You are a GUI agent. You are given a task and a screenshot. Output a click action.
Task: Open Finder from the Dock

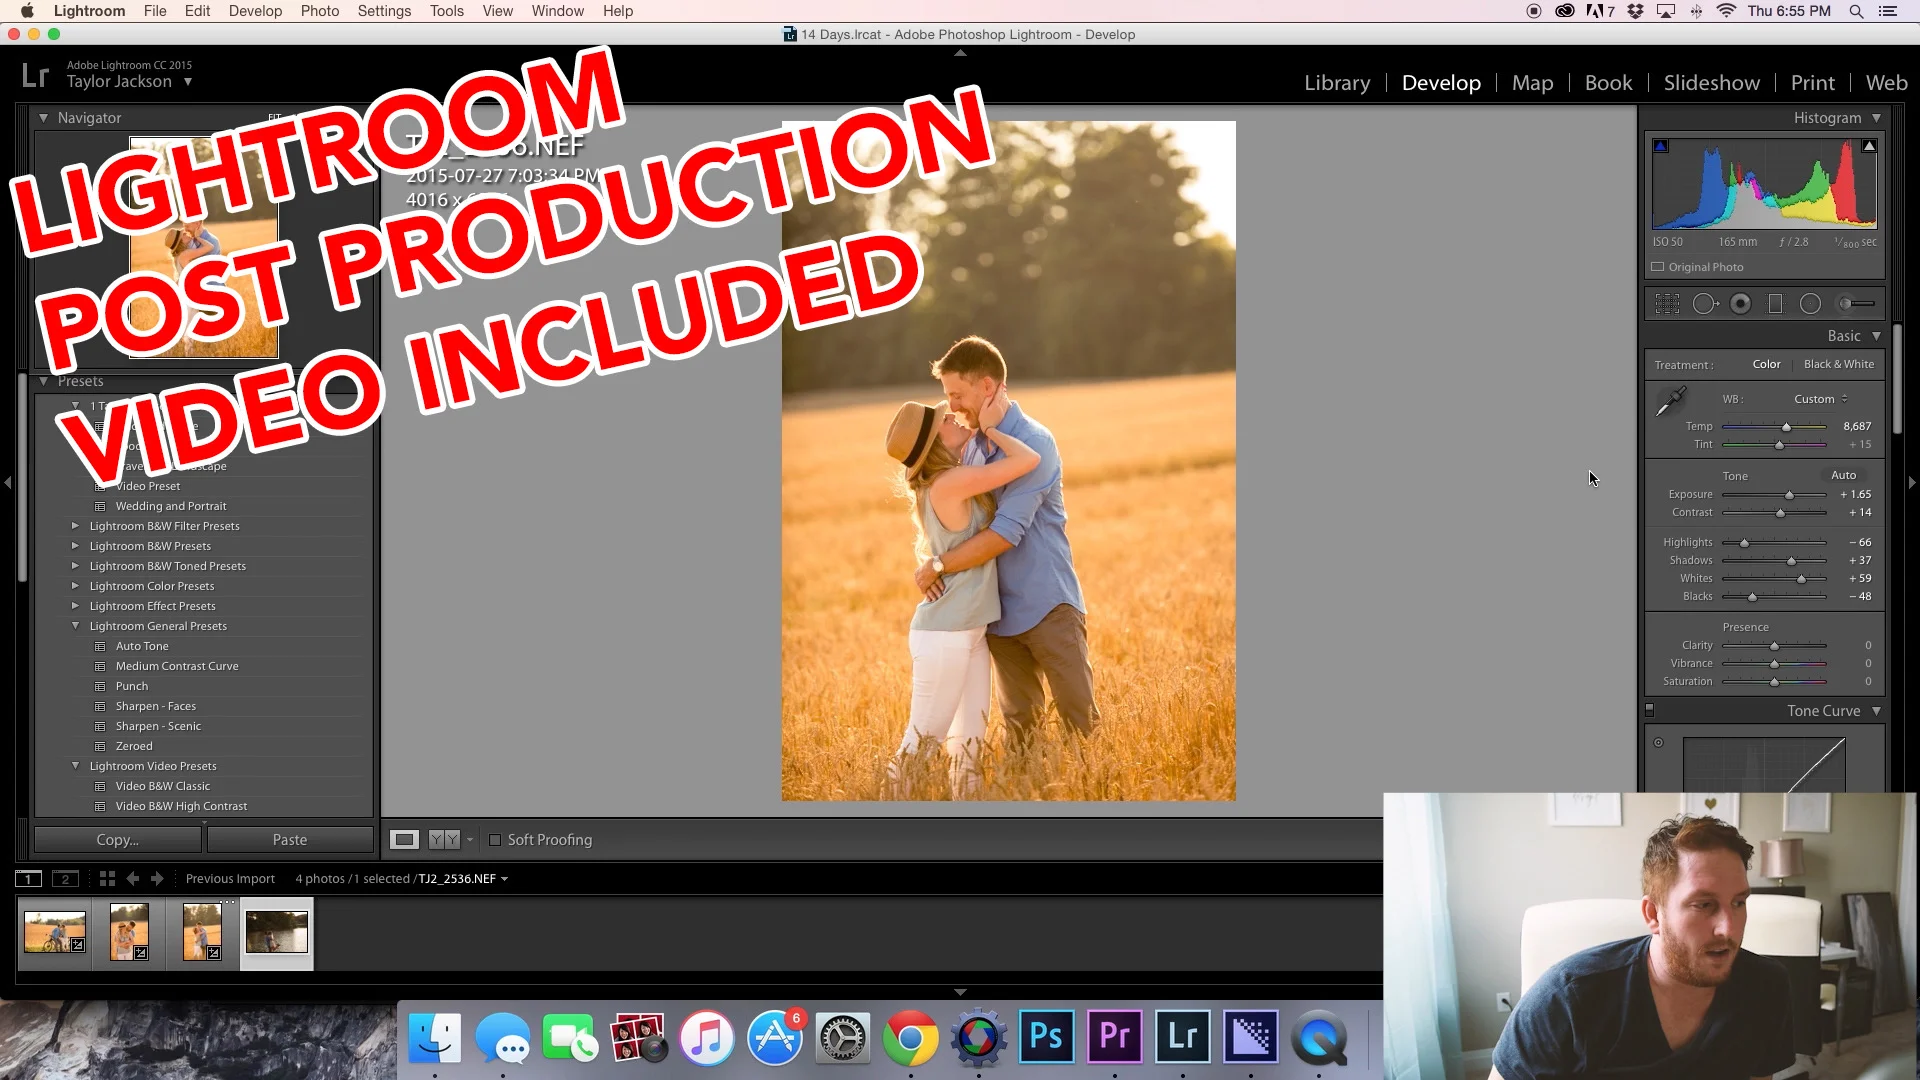[x=435, y=1037]
